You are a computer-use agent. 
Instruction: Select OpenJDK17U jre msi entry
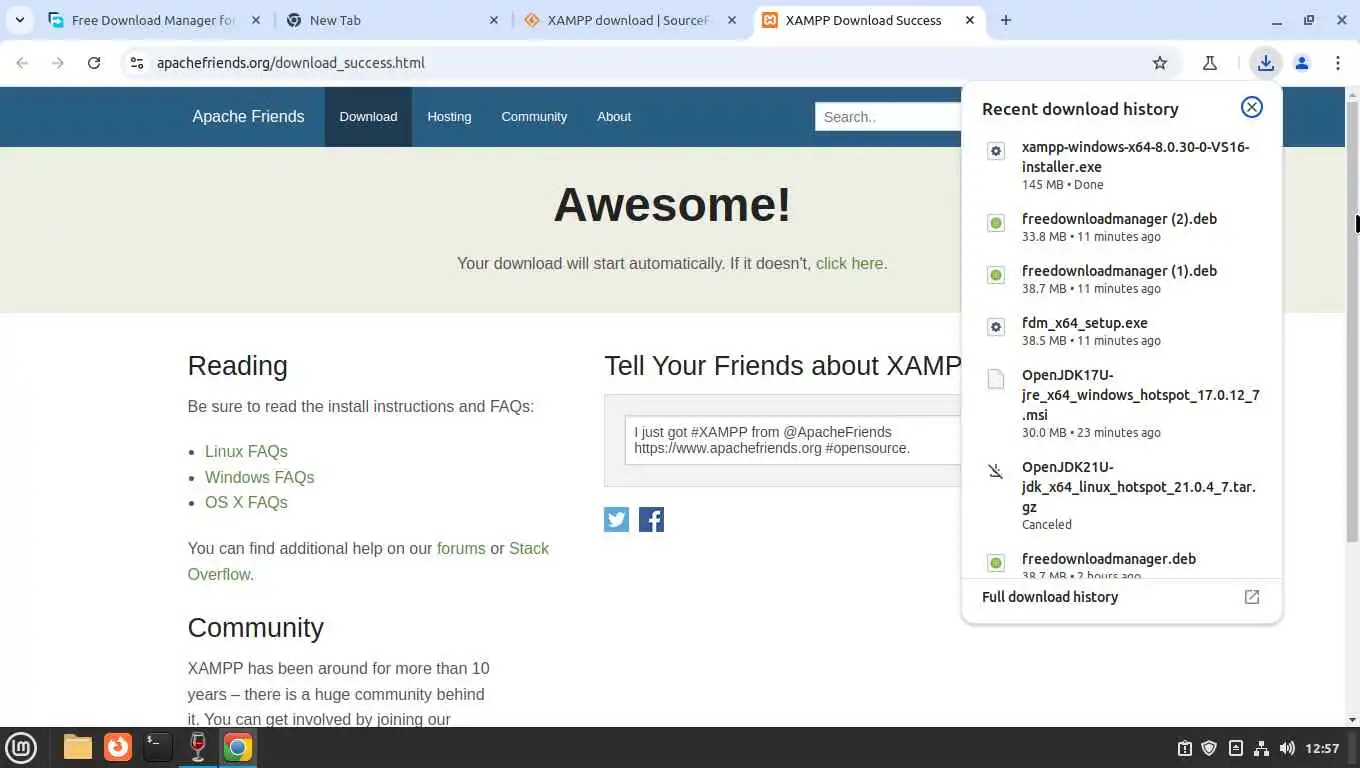tap(1122, 403)
